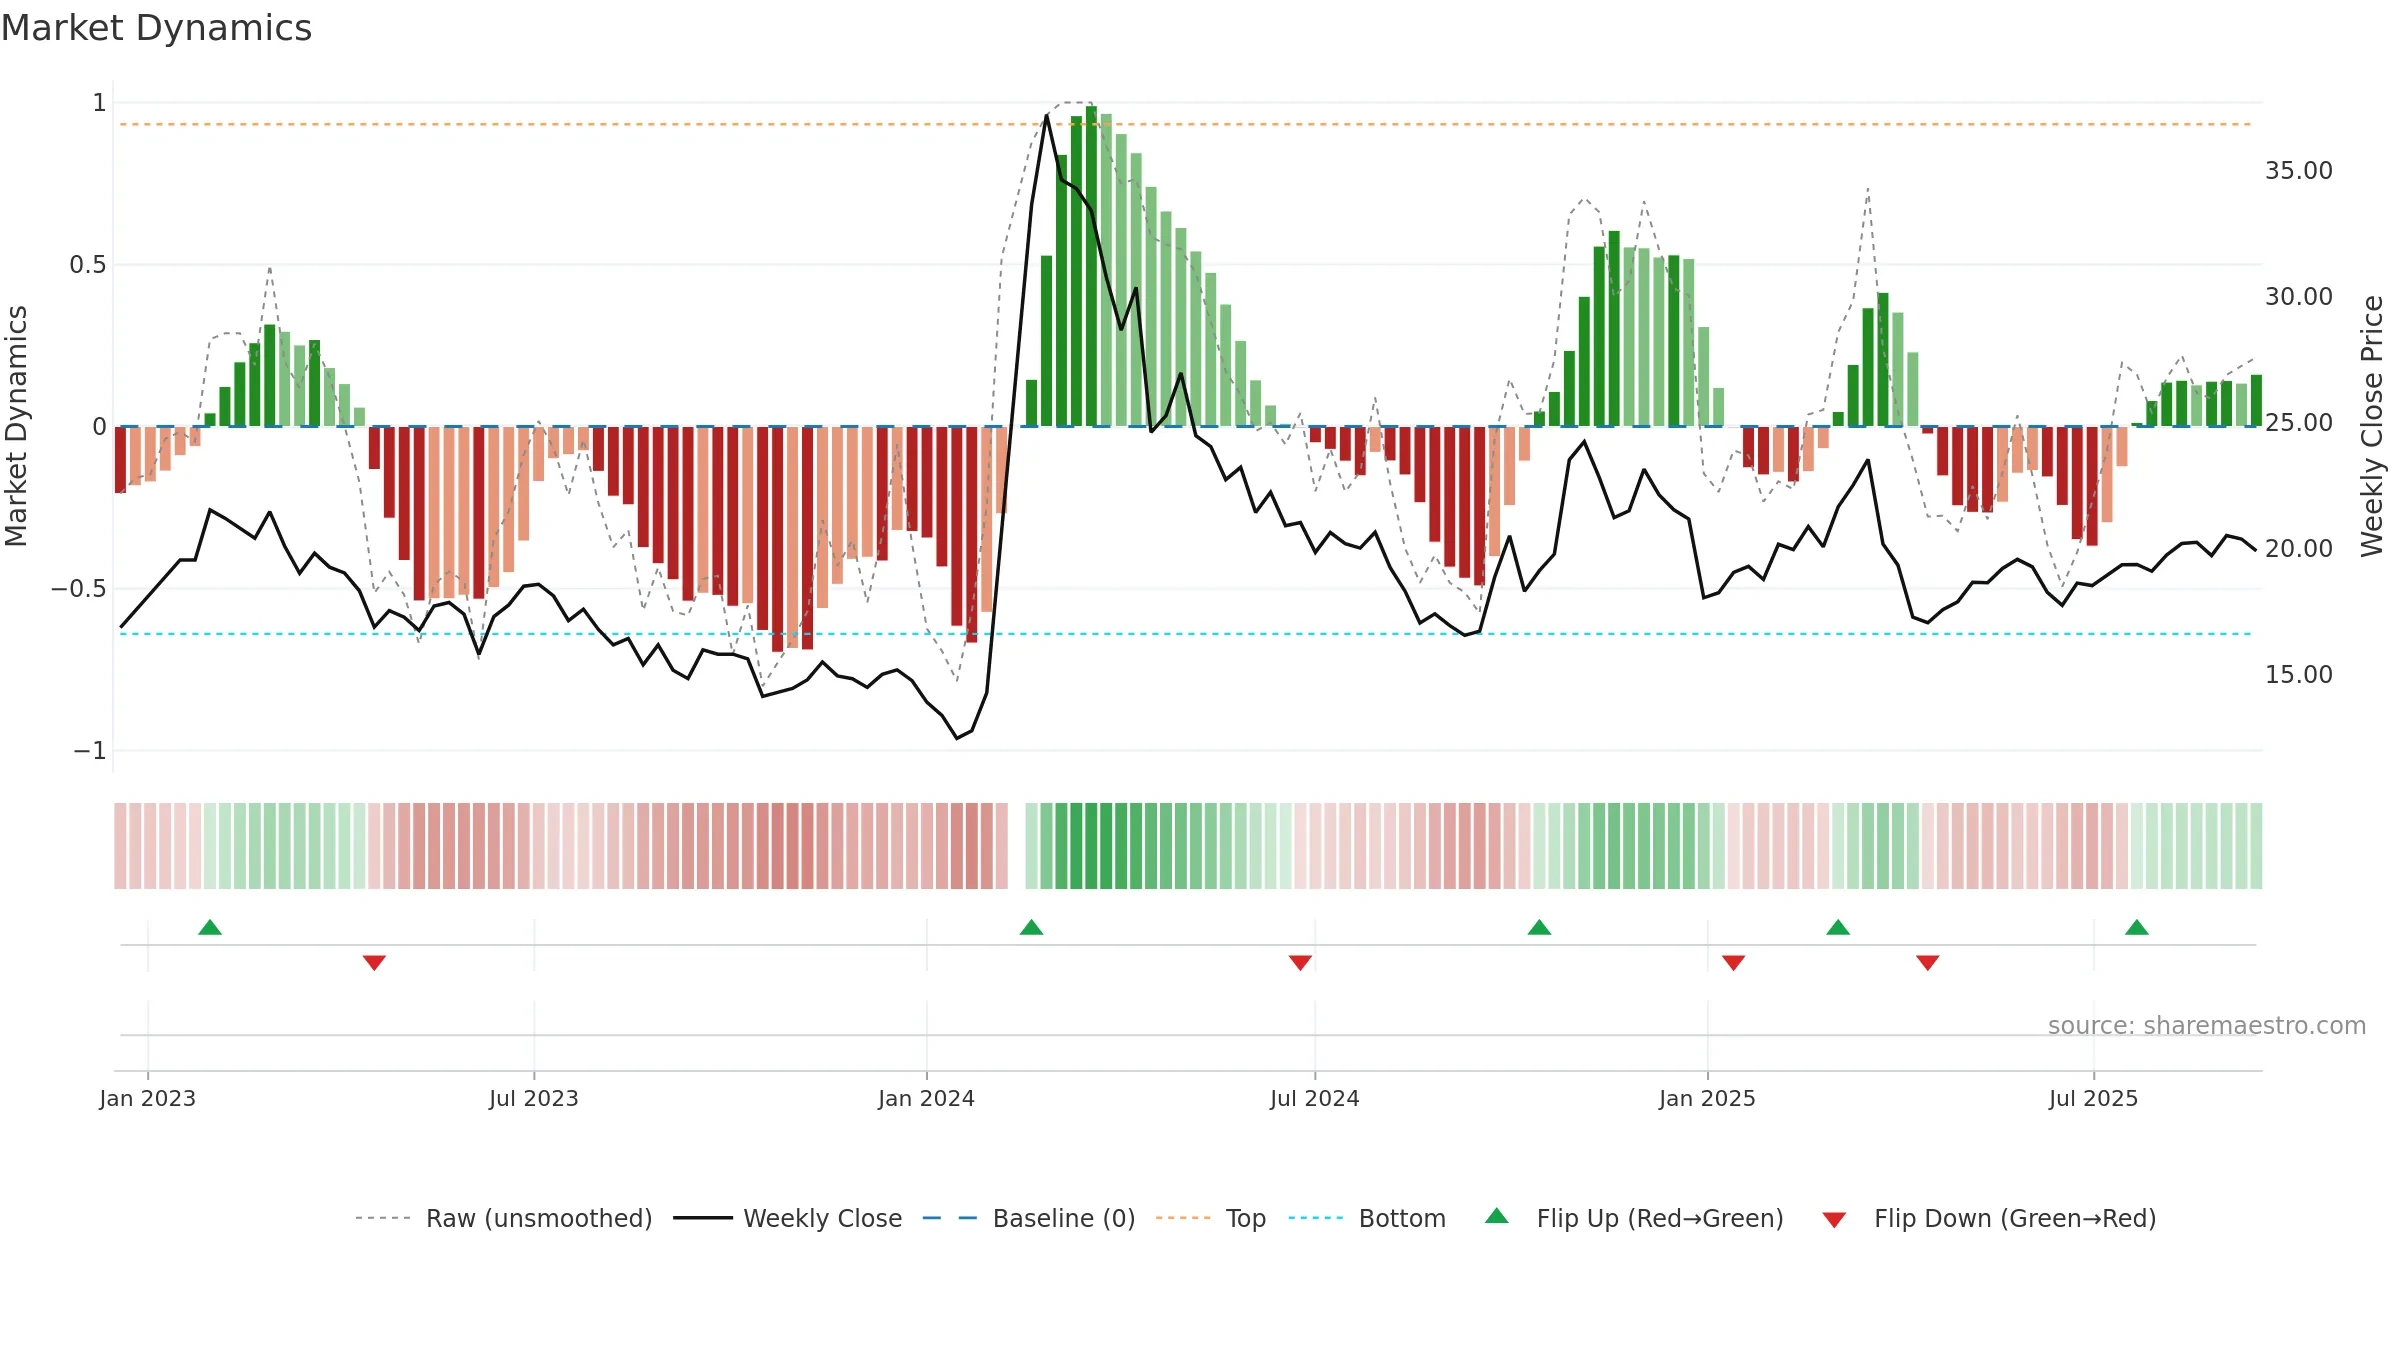The height and width of the screenshot is (1350, 2400).
Task: Select the first green flip-up marker in early 2023
Action: point(210,927)
